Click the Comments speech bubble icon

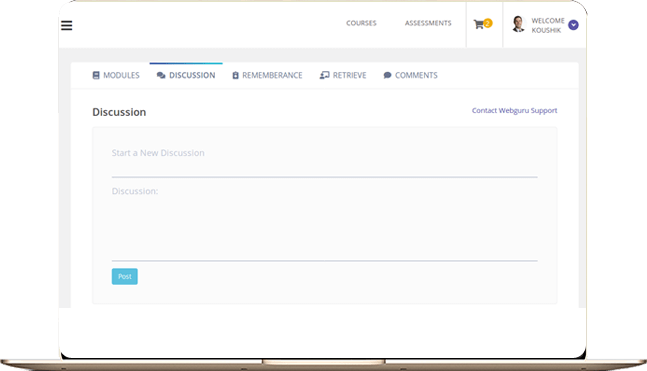[387, 75]
